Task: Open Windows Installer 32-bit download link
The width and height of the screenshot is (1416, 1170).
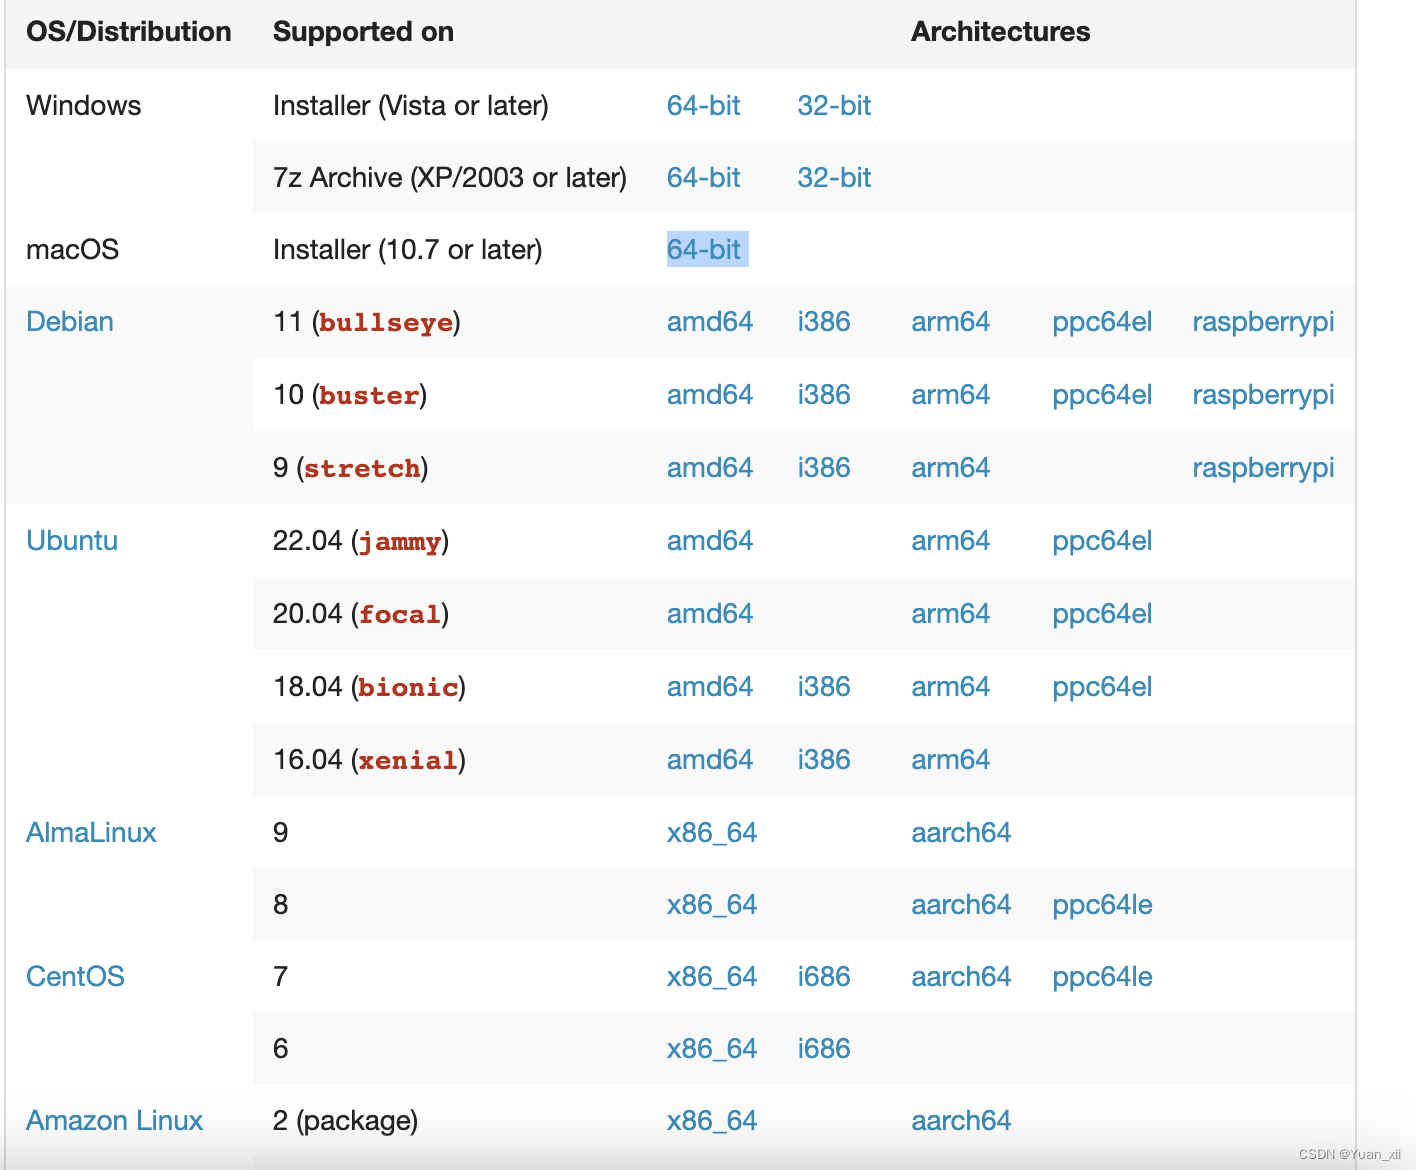Action: tap(834, 106)
